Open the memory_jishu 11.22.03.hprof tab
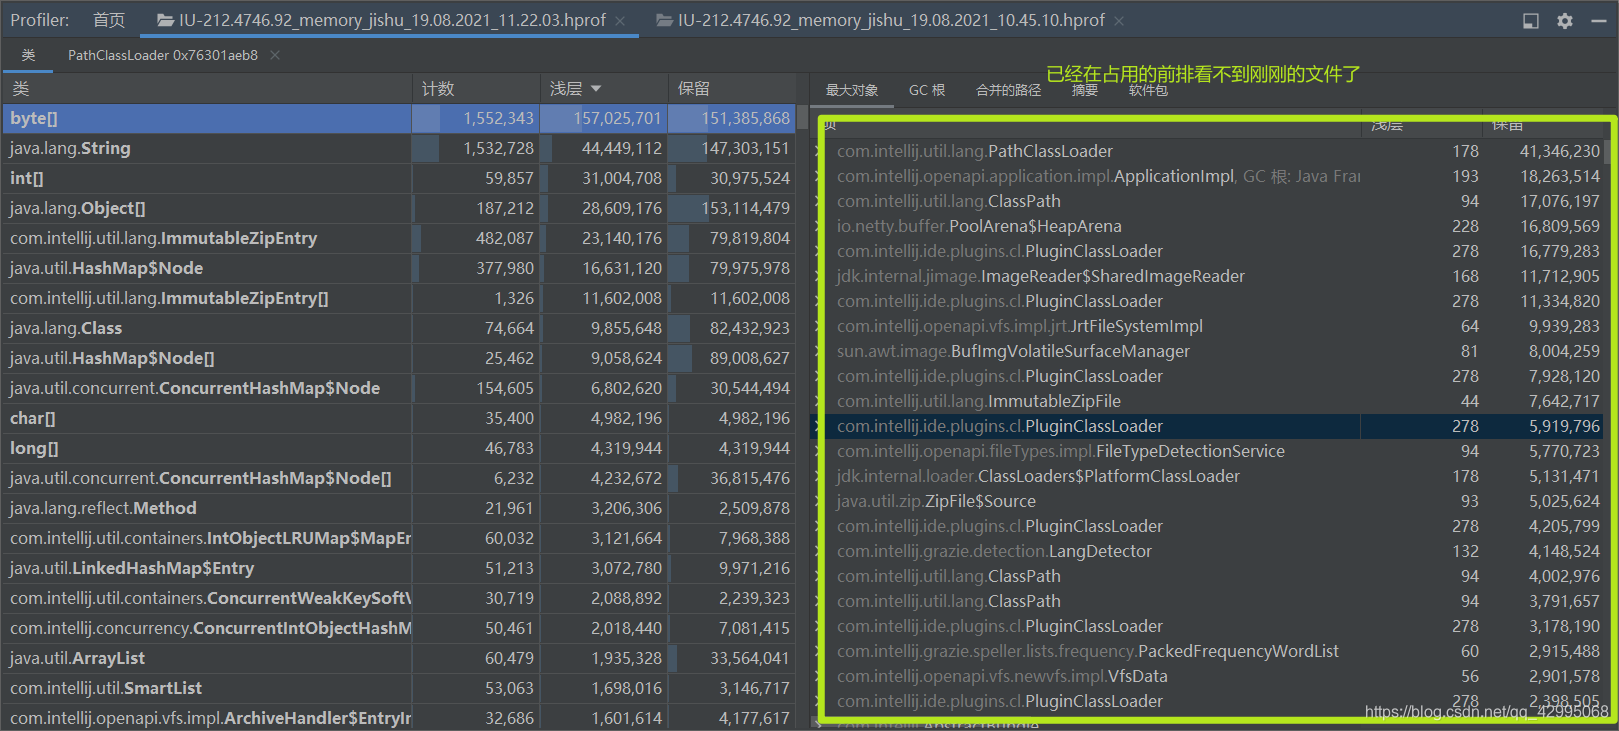Screen dimensions: 1619x731 [x=392, y=20]
